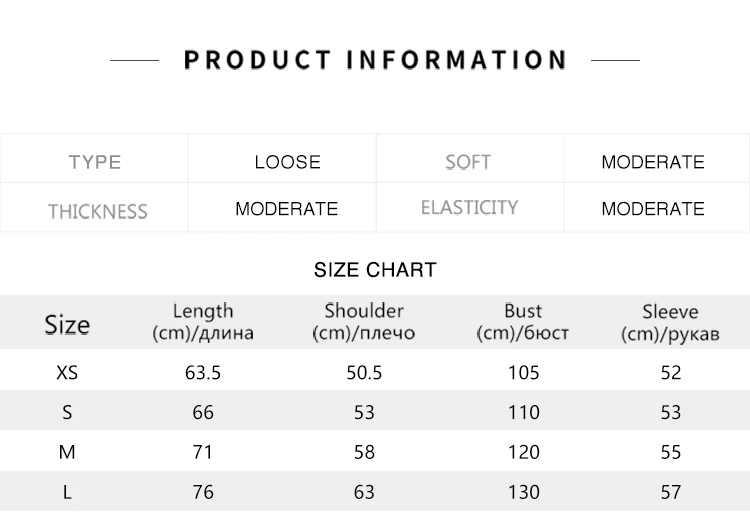Select the SOFT label cell
750x528 pixels.
pos(468,162)
